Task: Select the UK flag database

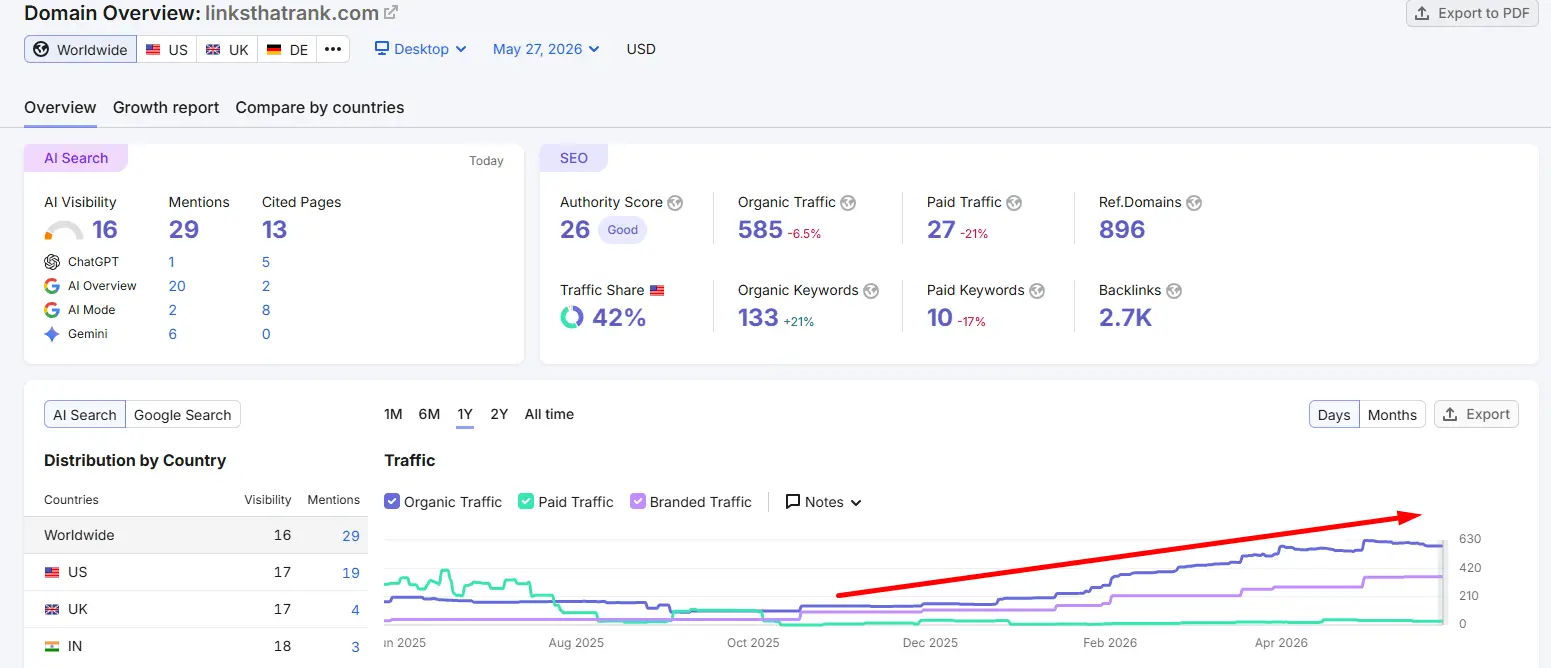Action: [227, 49]
